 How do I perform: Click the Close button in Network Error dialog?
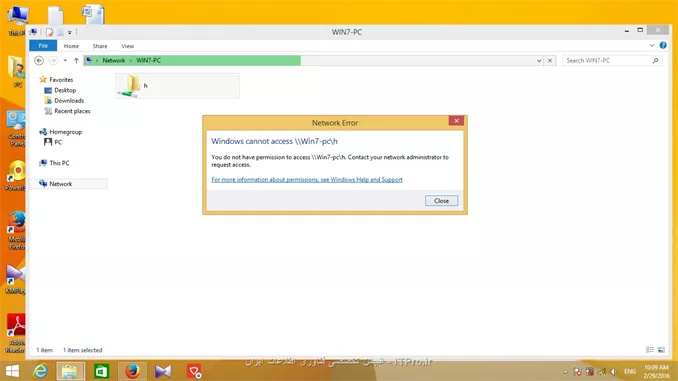441,201
